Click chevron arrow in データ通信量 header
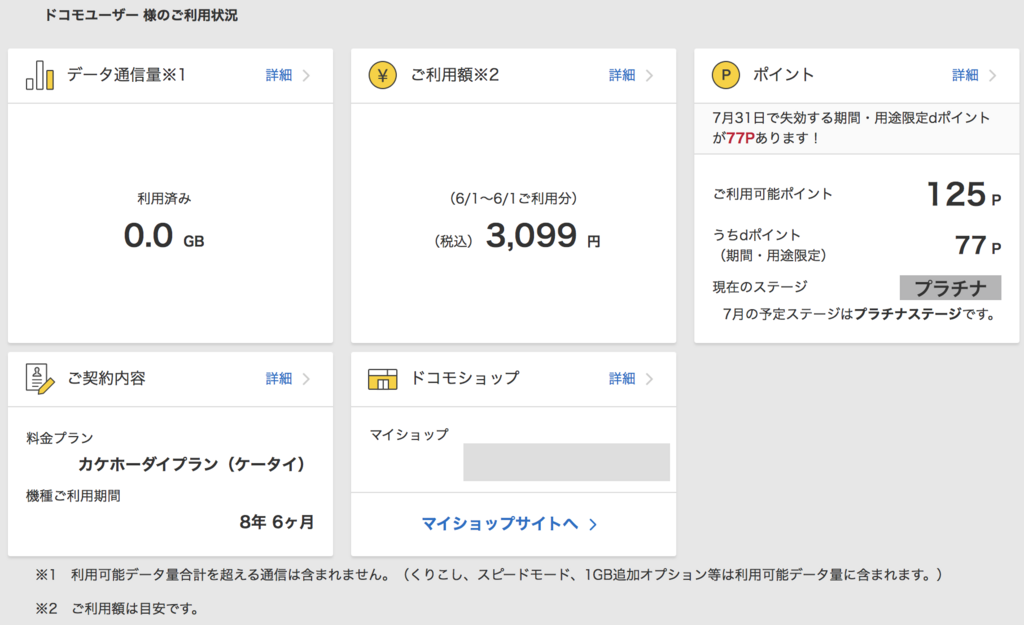Screen dimensions: 1024x625 pos(306,76)
